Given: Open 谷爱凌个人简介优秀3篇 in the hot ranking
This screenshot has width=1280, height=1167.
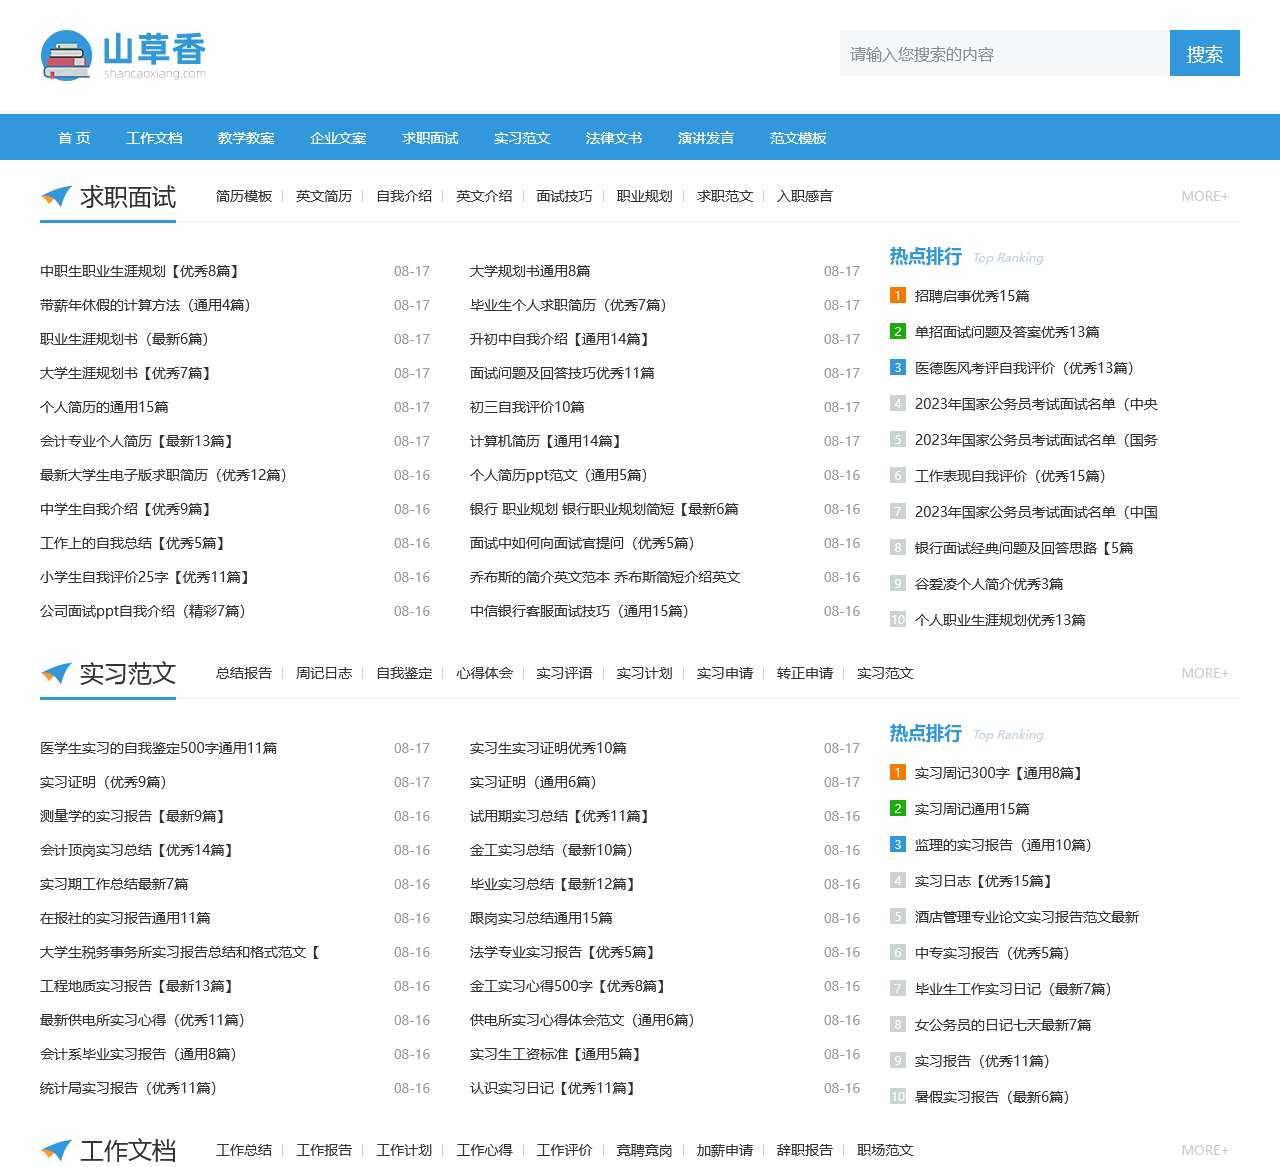Looking at the screenshot, I should (988, 584).
